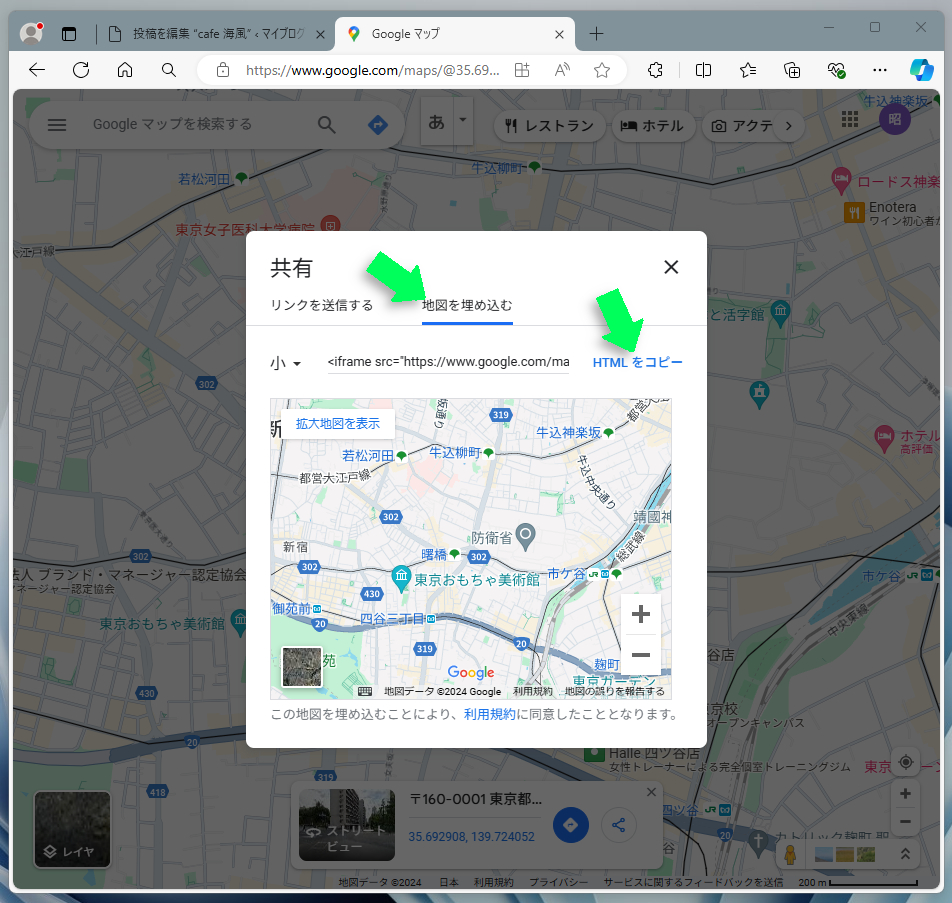
Task: Zoom in on the main map
Action: [x=905, y=794]
